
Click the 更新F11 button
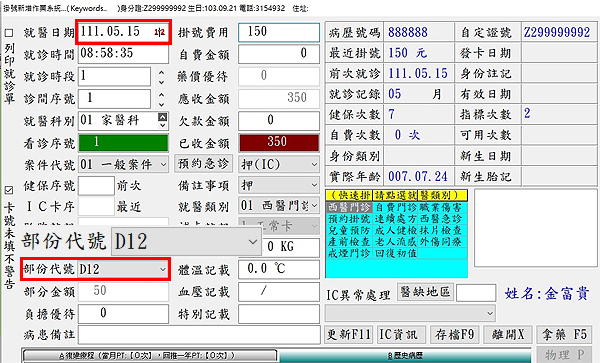pos(349,335)
